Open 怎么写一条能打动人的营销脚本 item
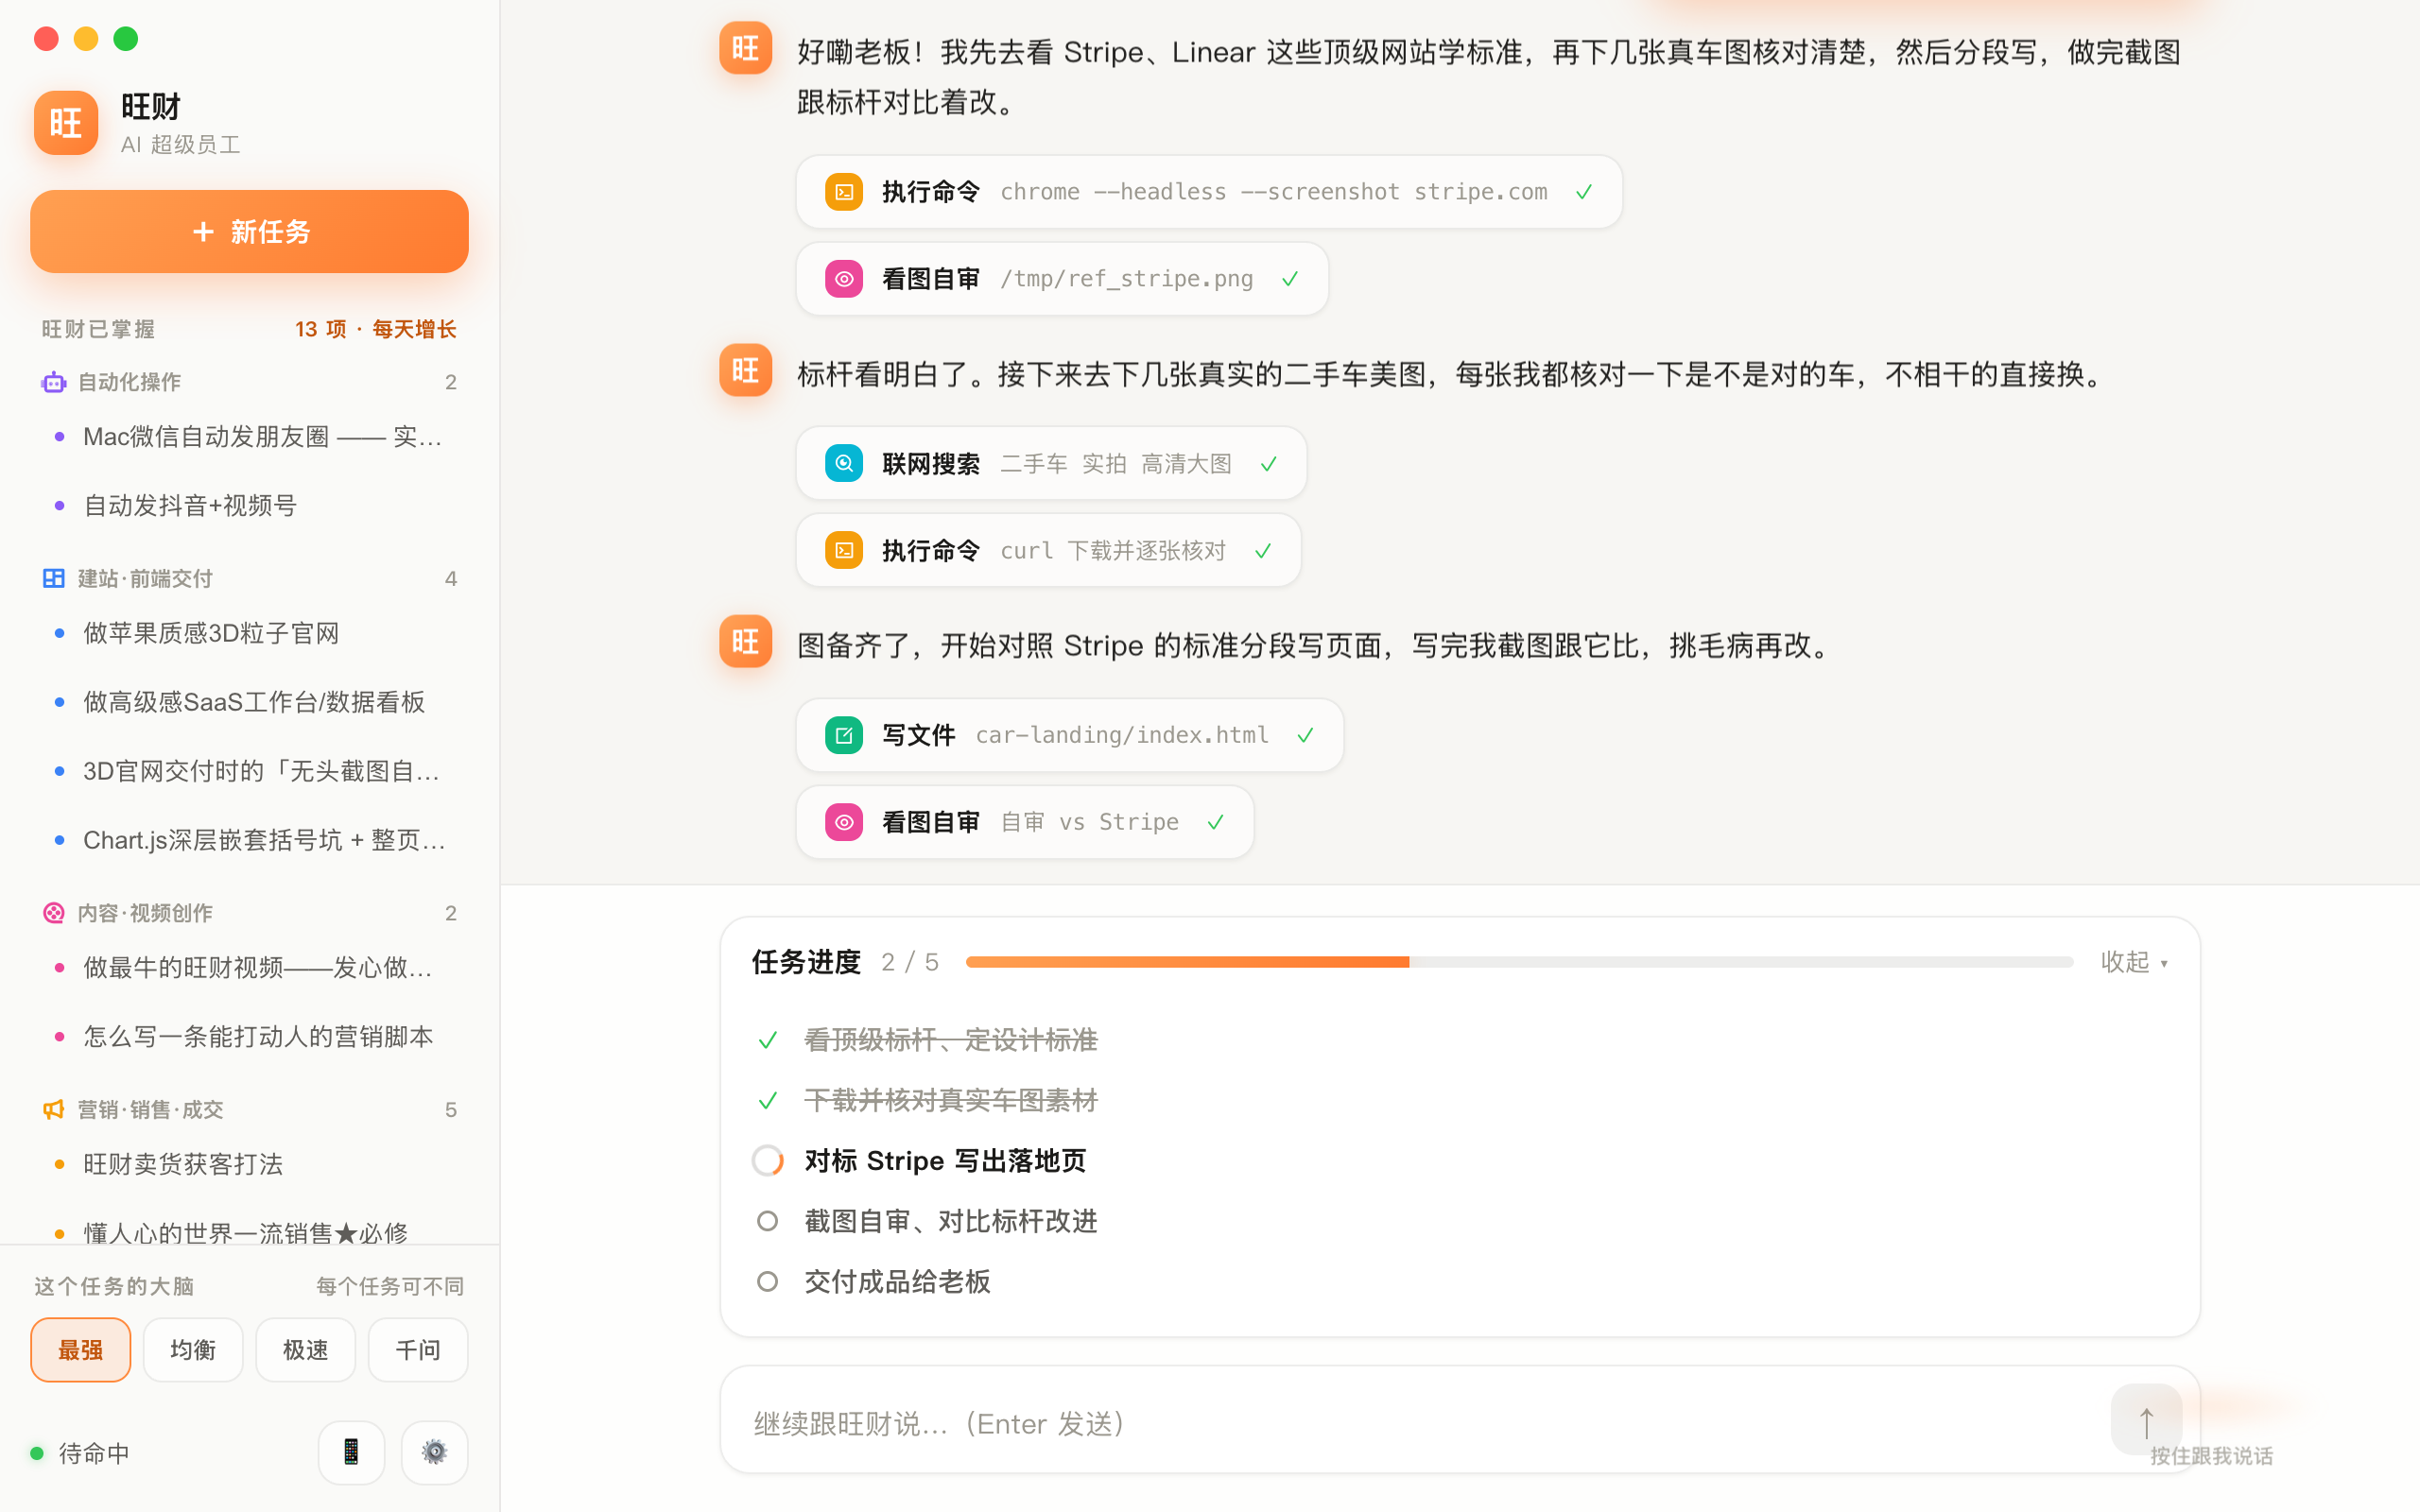 tap(249, 1036)
